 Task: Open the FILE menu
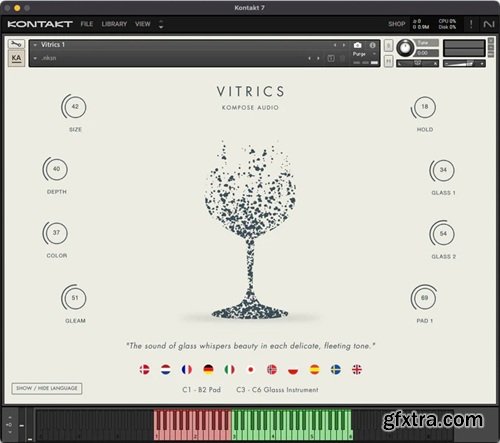87,24
